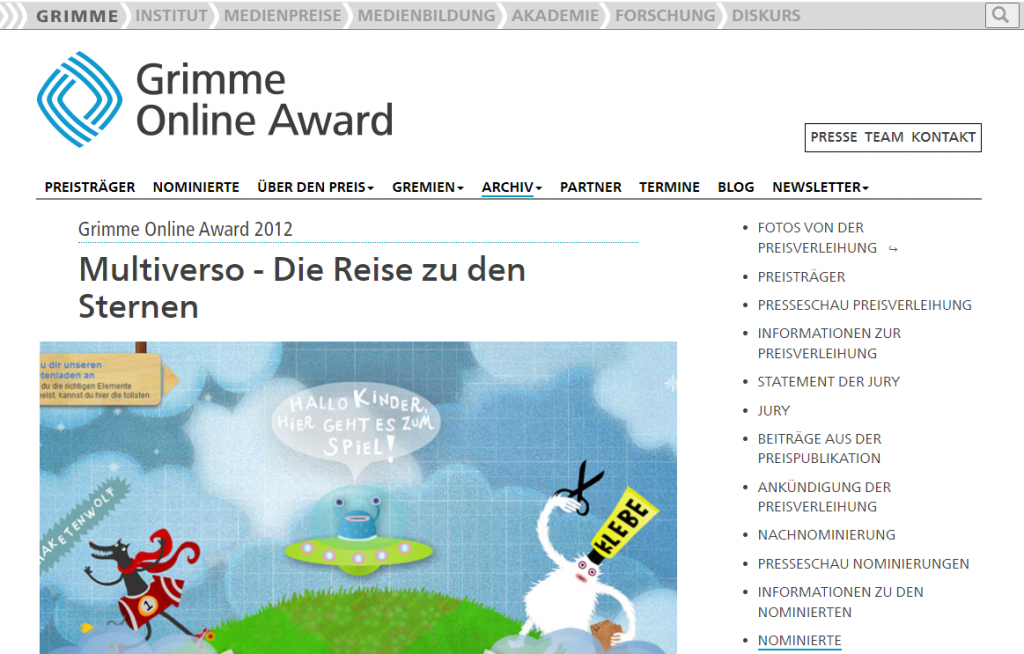Image resolution: width=1024 pixels, height=654 pixels.
Task: Expand the ÜBER DEN PREIS dropdown
Action: (315, 188)
